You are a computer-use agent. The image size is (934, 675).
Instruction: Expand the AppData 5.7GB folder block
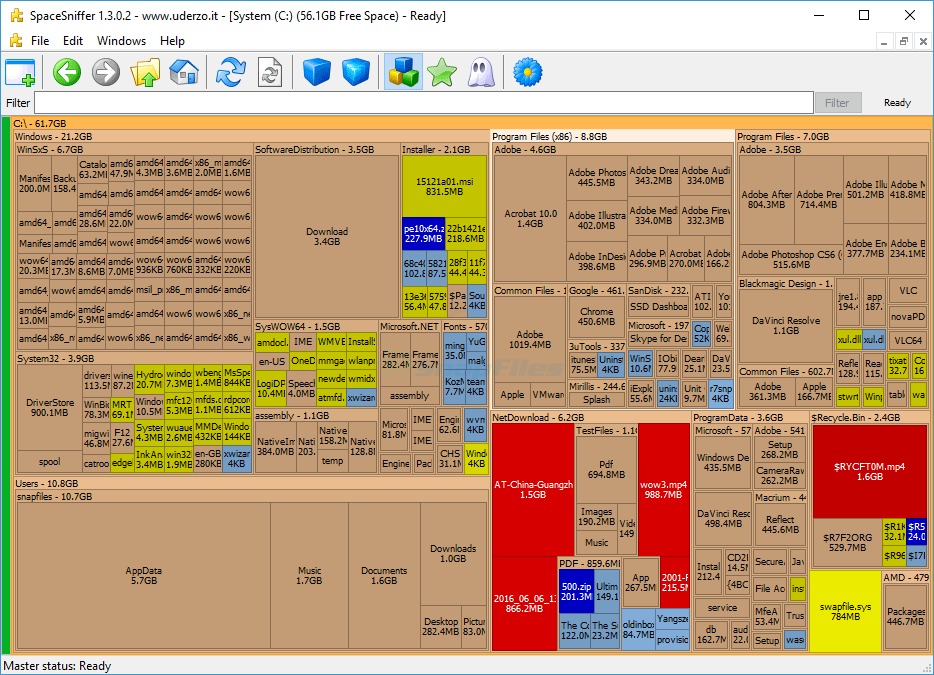pyautogui.click(x=143, y=575)
